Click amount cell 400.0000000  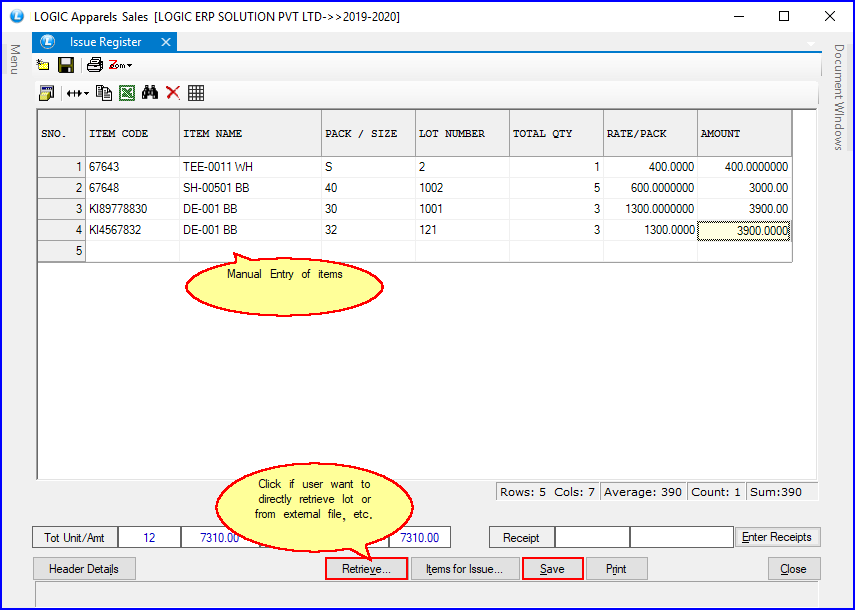pos(745,167)
